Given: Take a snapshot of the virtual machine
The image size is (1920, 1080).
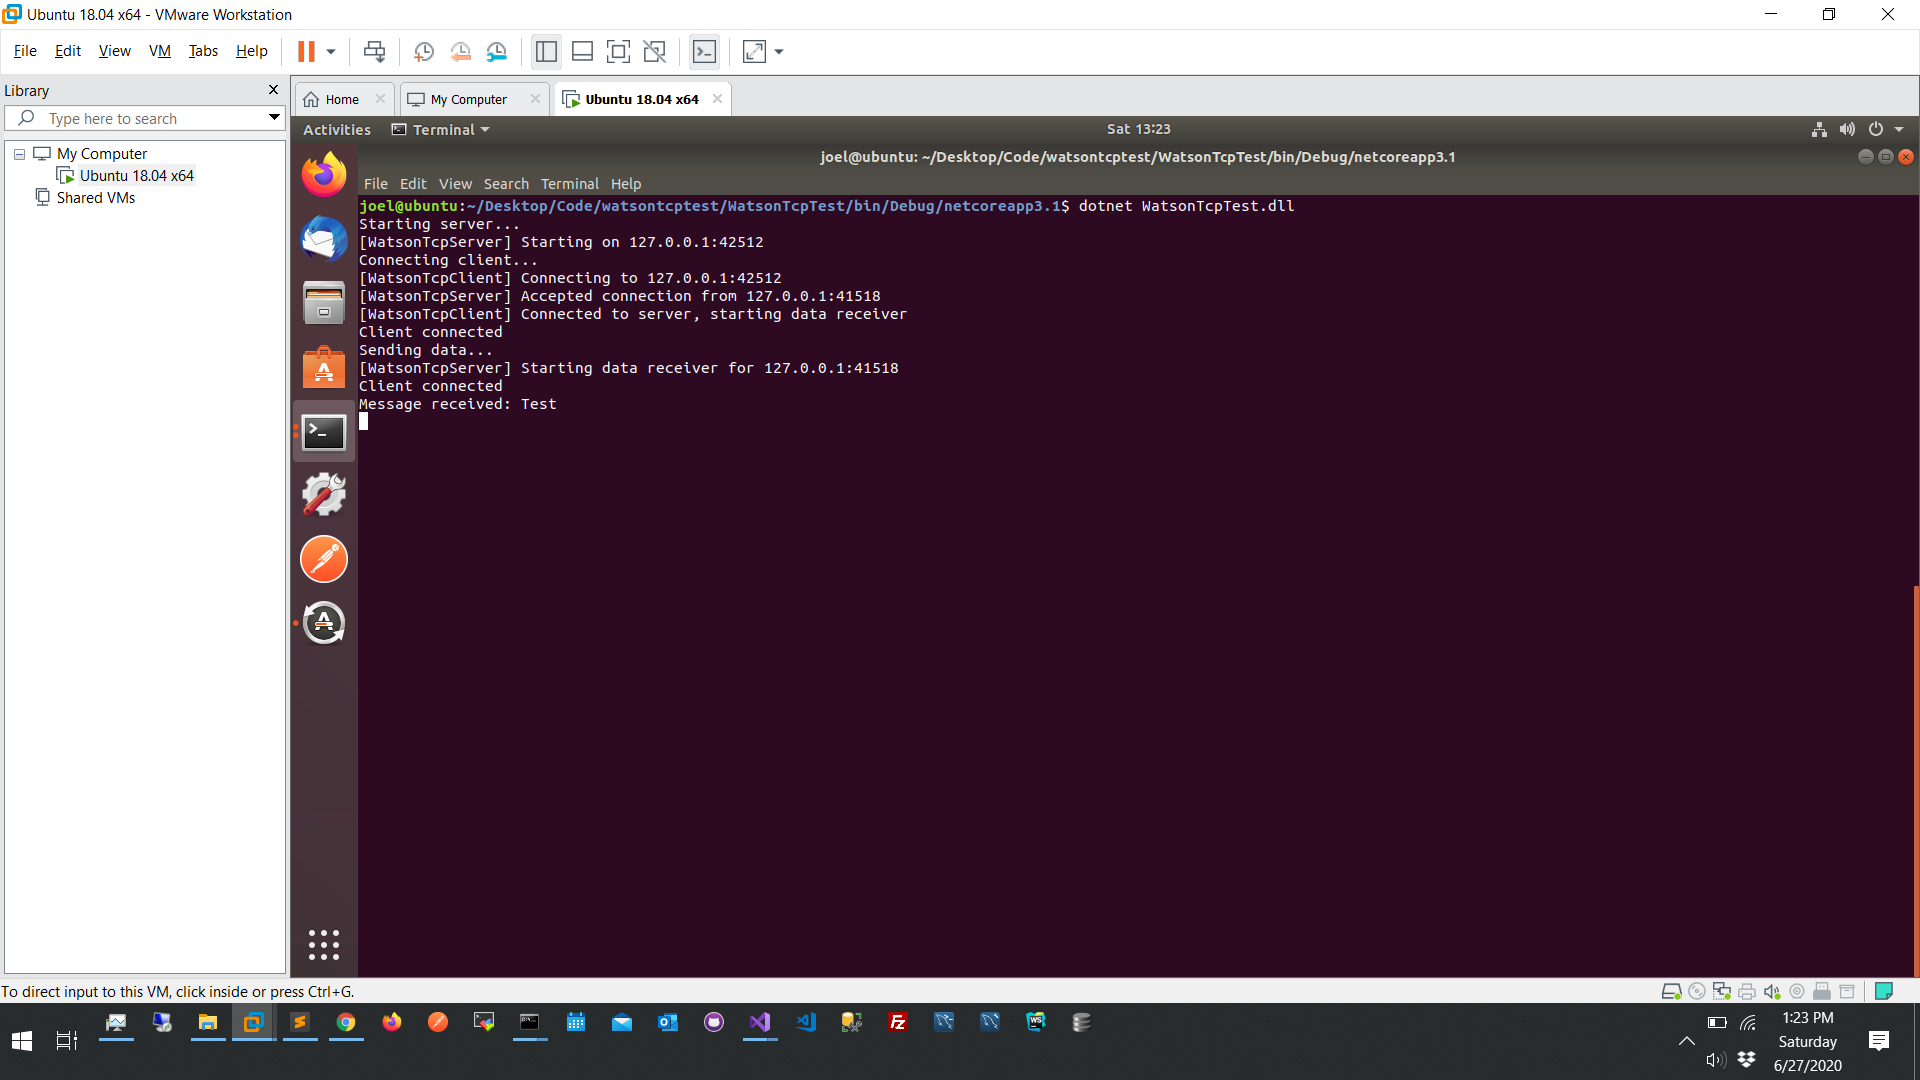Looking at the screenshot, I should 423,51.
